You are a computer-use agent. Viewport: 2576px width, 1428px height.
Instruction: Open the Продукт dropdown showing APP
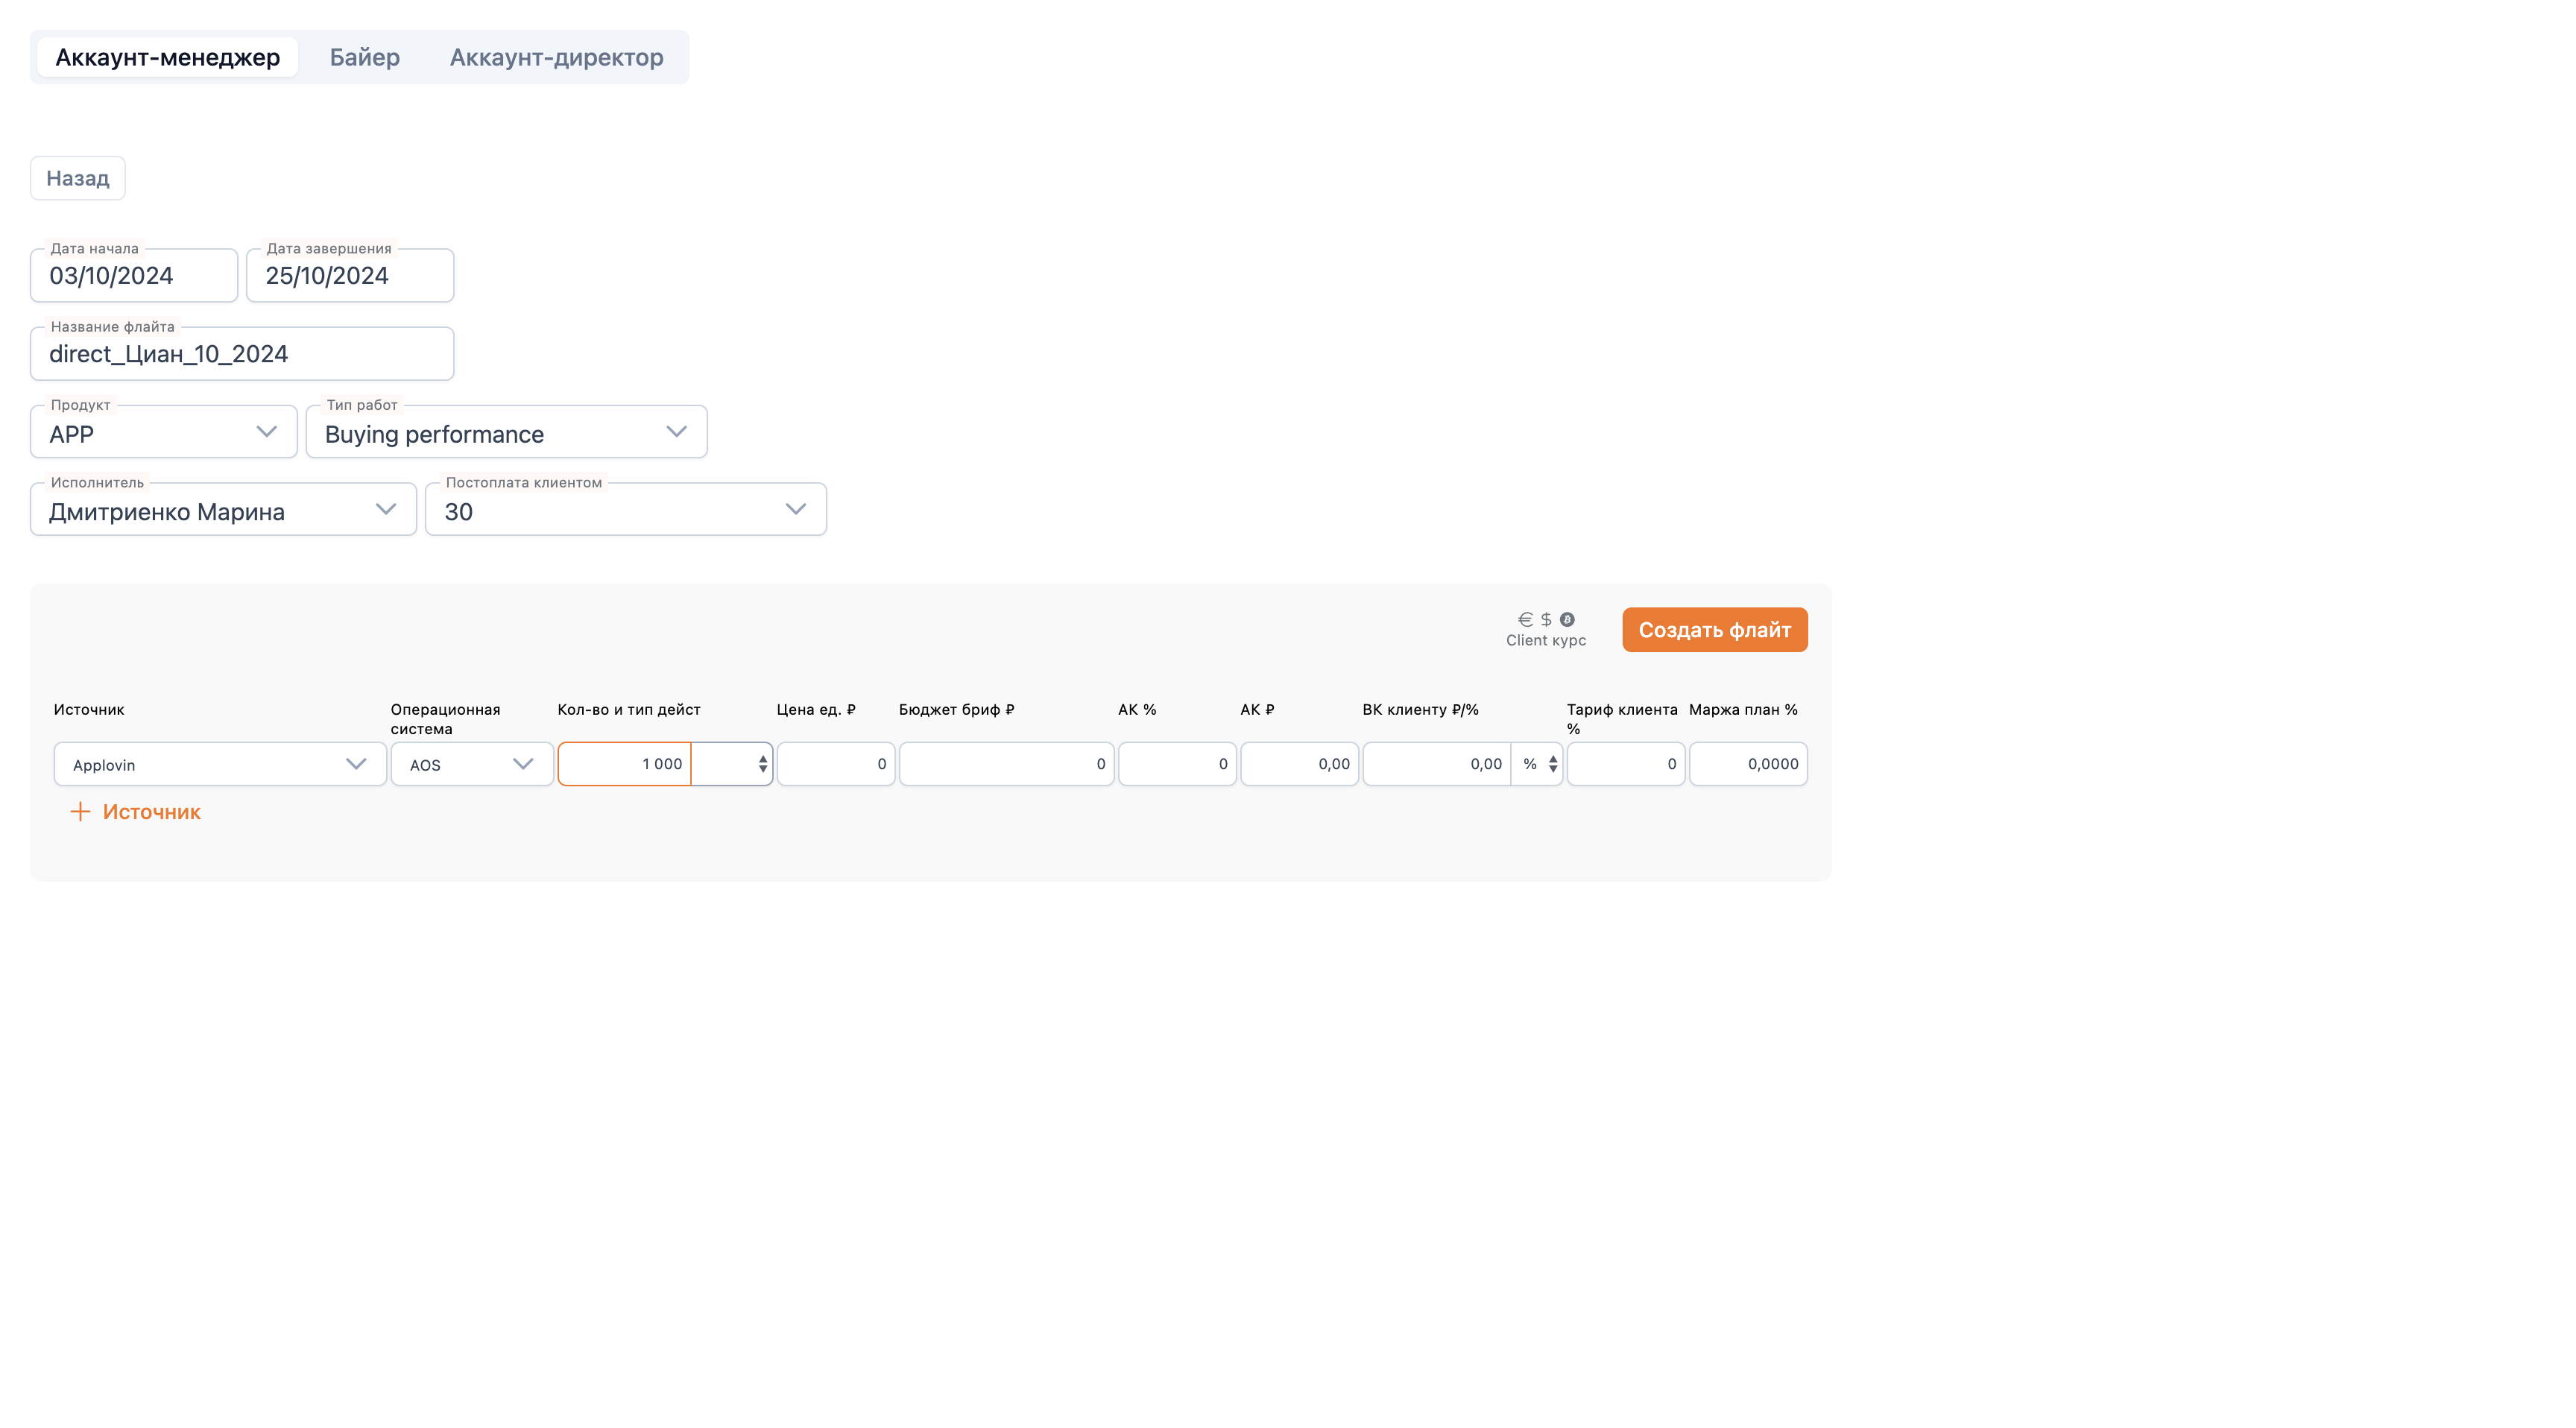pos(164,432)
